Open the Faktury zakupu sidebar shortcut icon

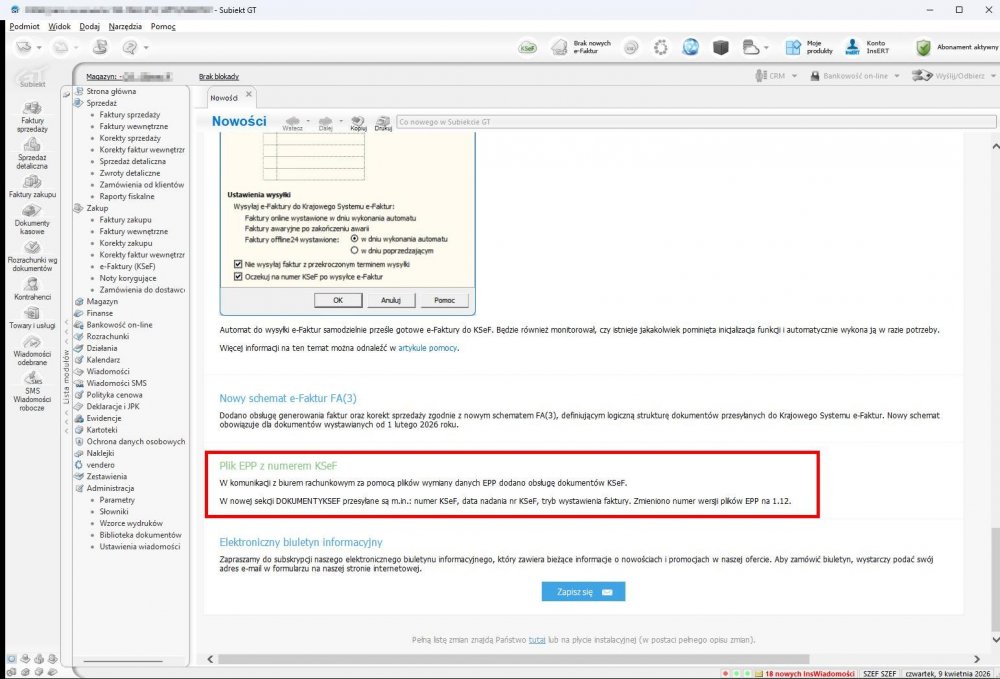click(32, 182)
